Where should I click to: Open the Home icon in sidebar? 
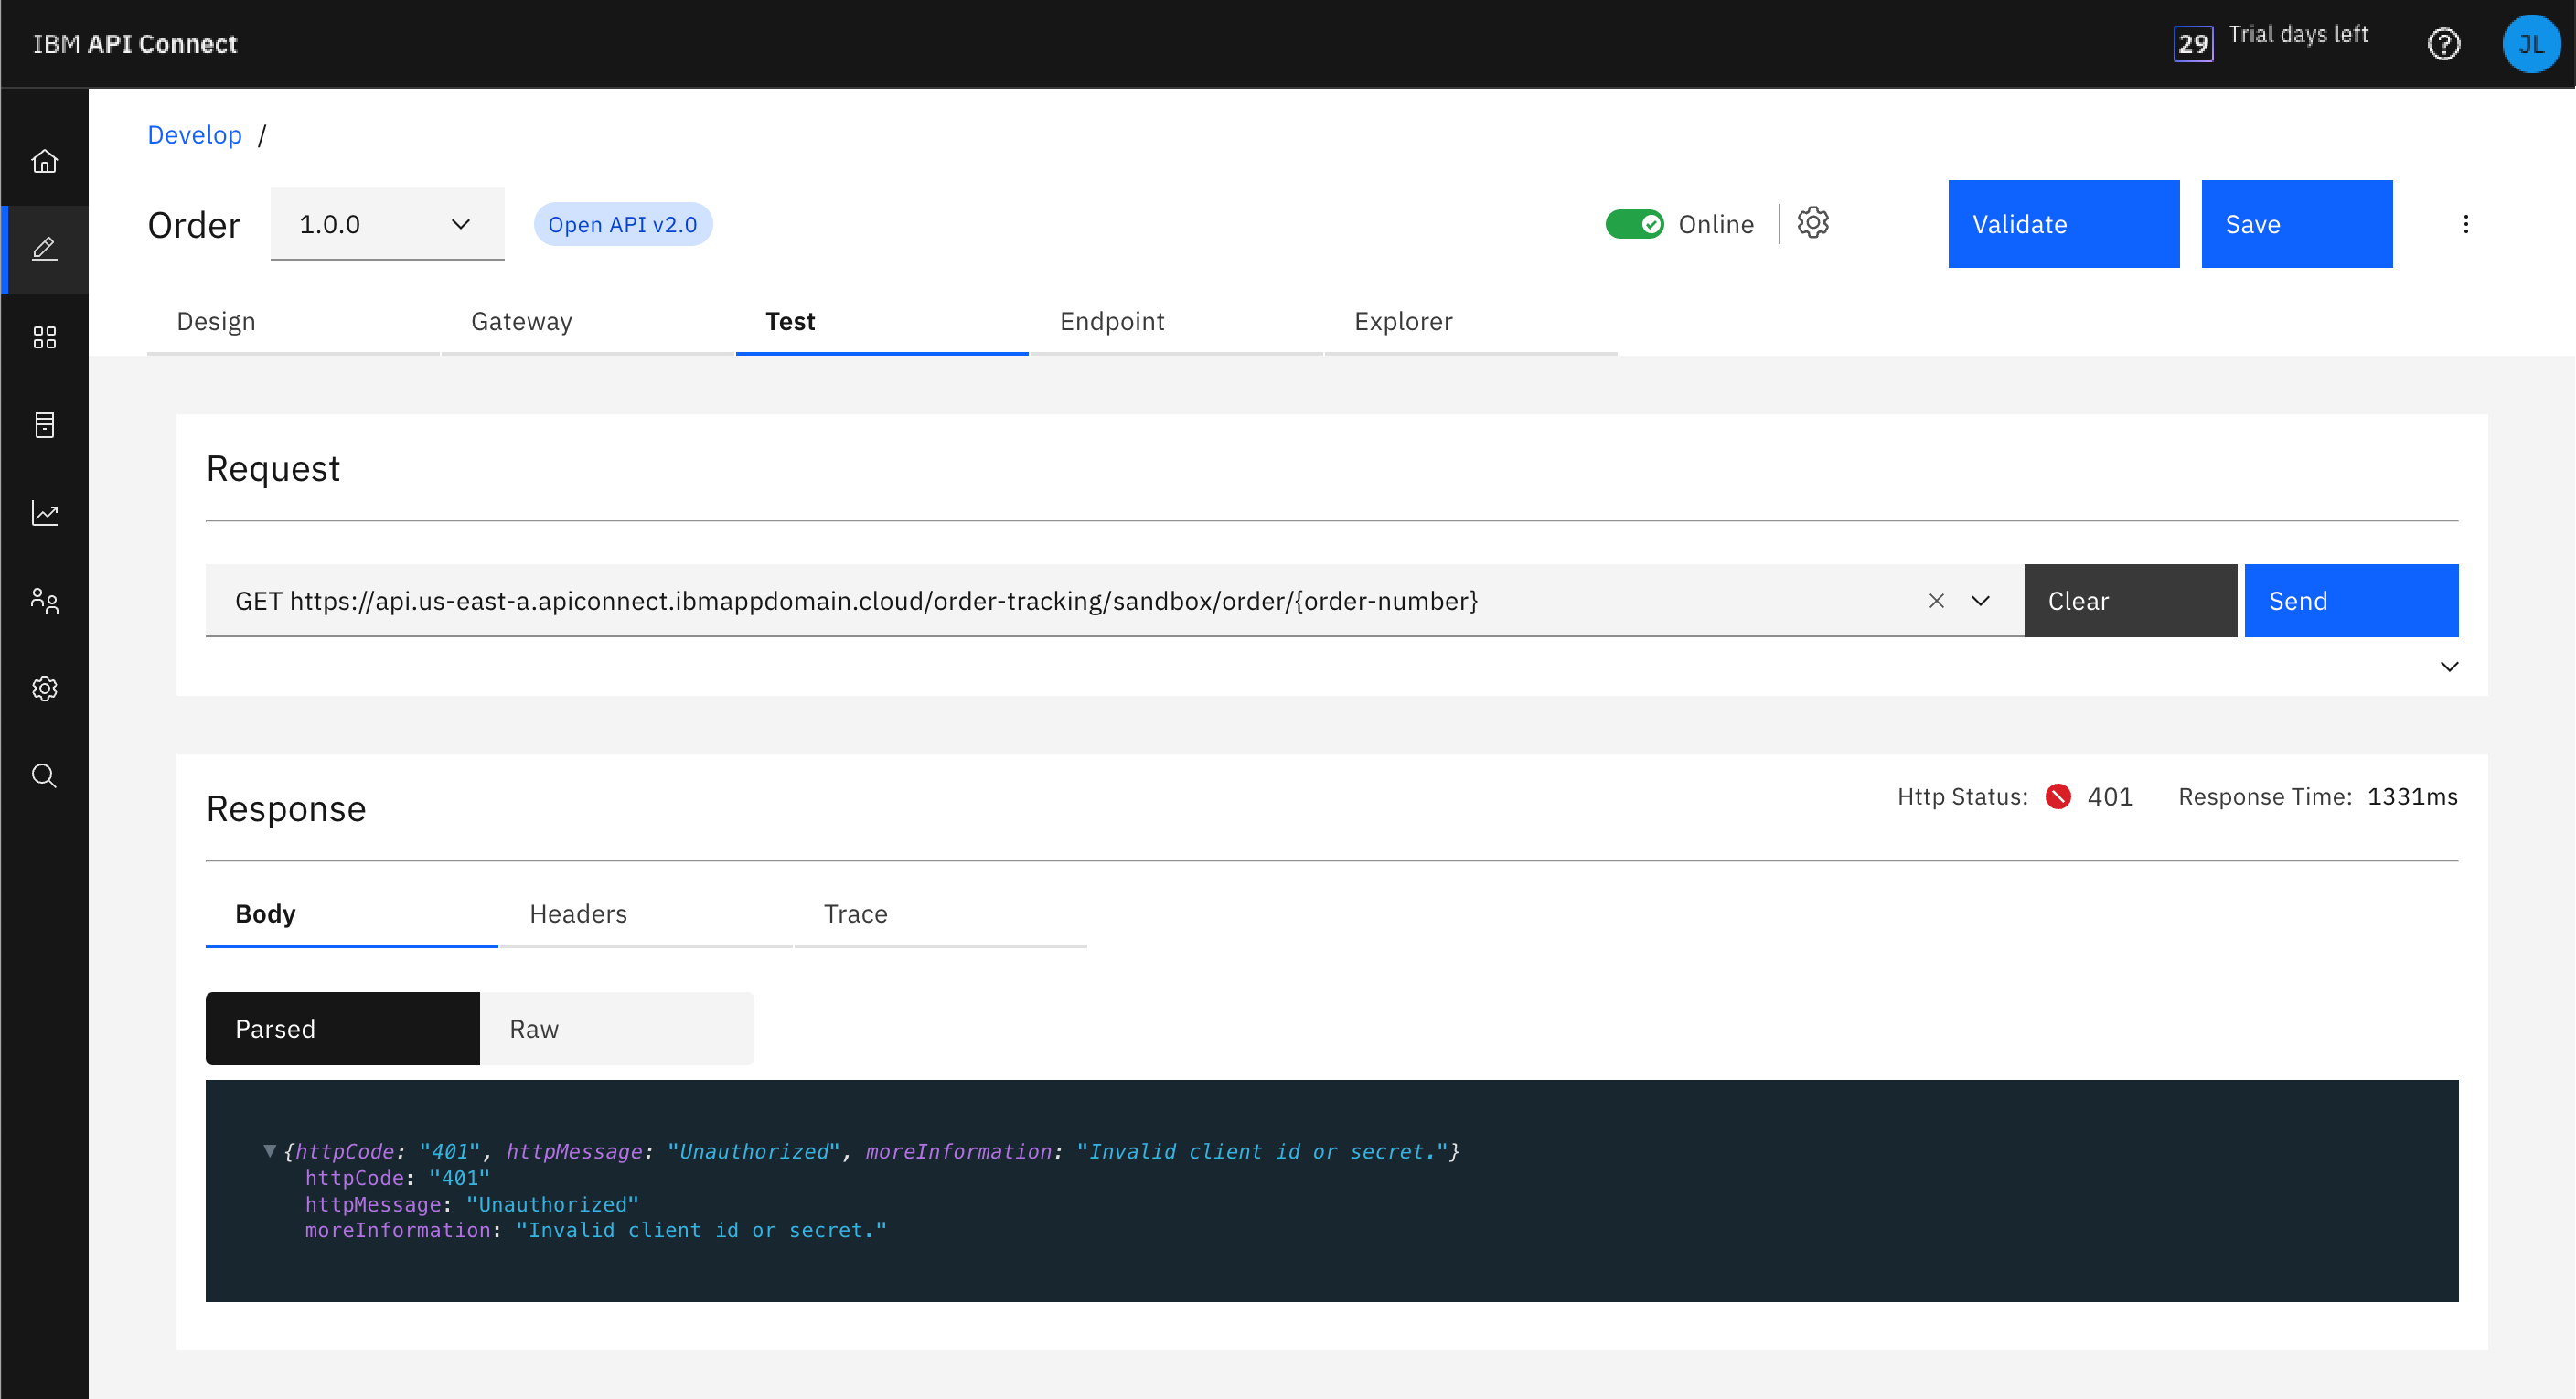44,161
